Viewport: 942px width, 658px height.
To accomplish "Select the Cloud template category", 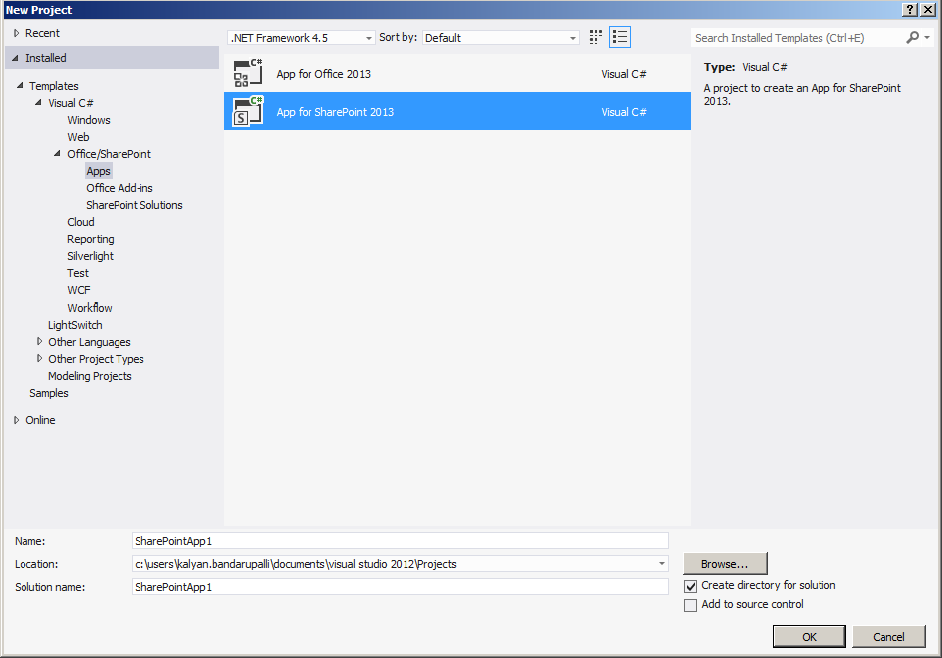I will coord(81,222).
